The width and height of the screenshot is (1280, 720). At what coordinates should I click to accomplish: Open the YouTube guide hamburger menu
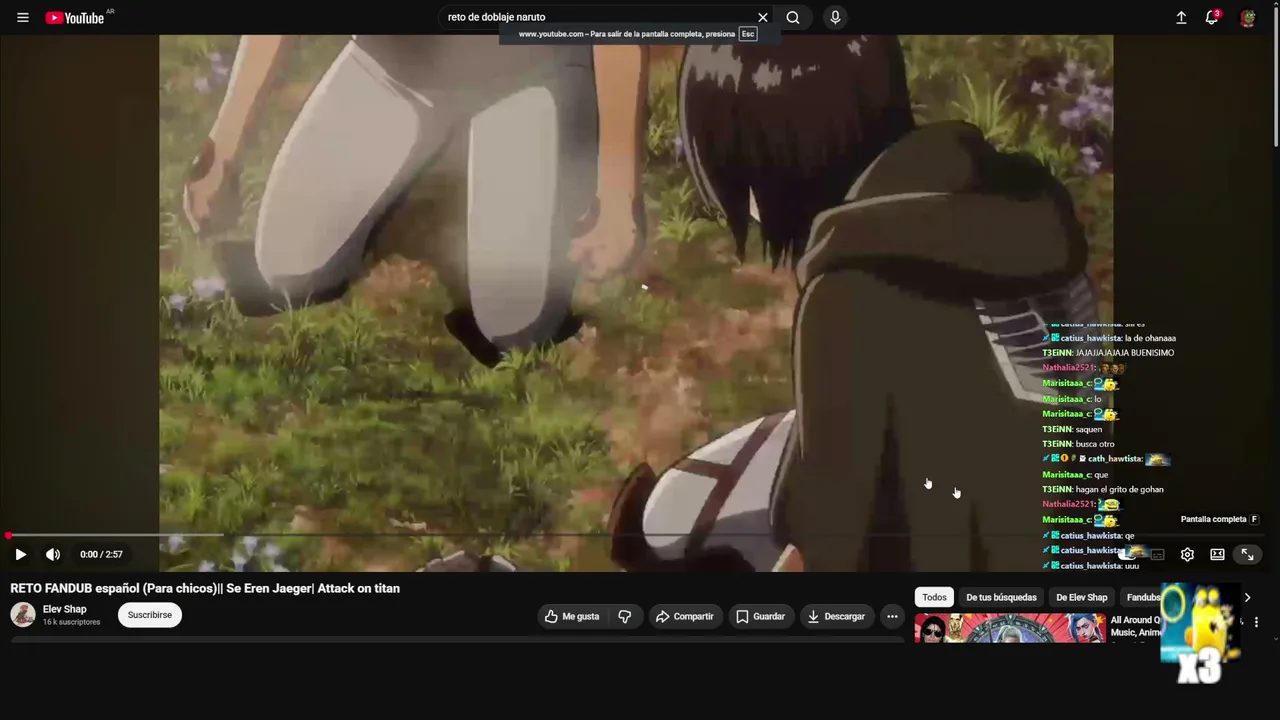tap(23, 18)
